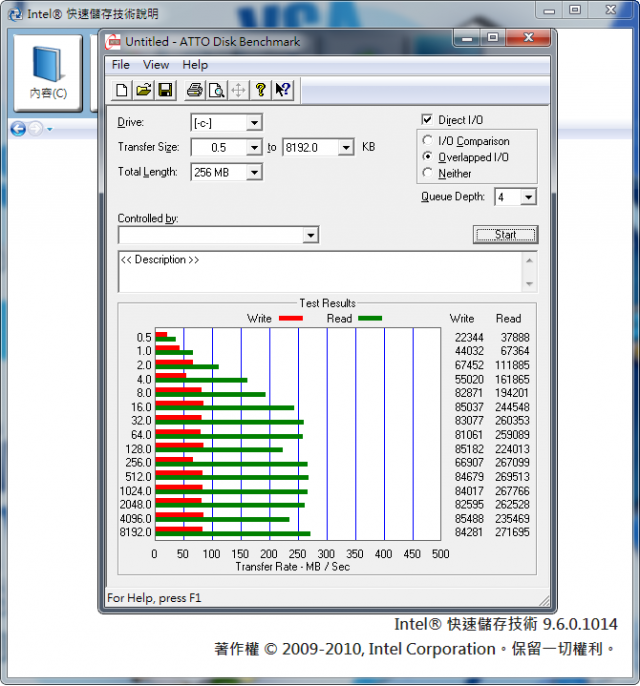Click the green Read legend swatch

370,318
